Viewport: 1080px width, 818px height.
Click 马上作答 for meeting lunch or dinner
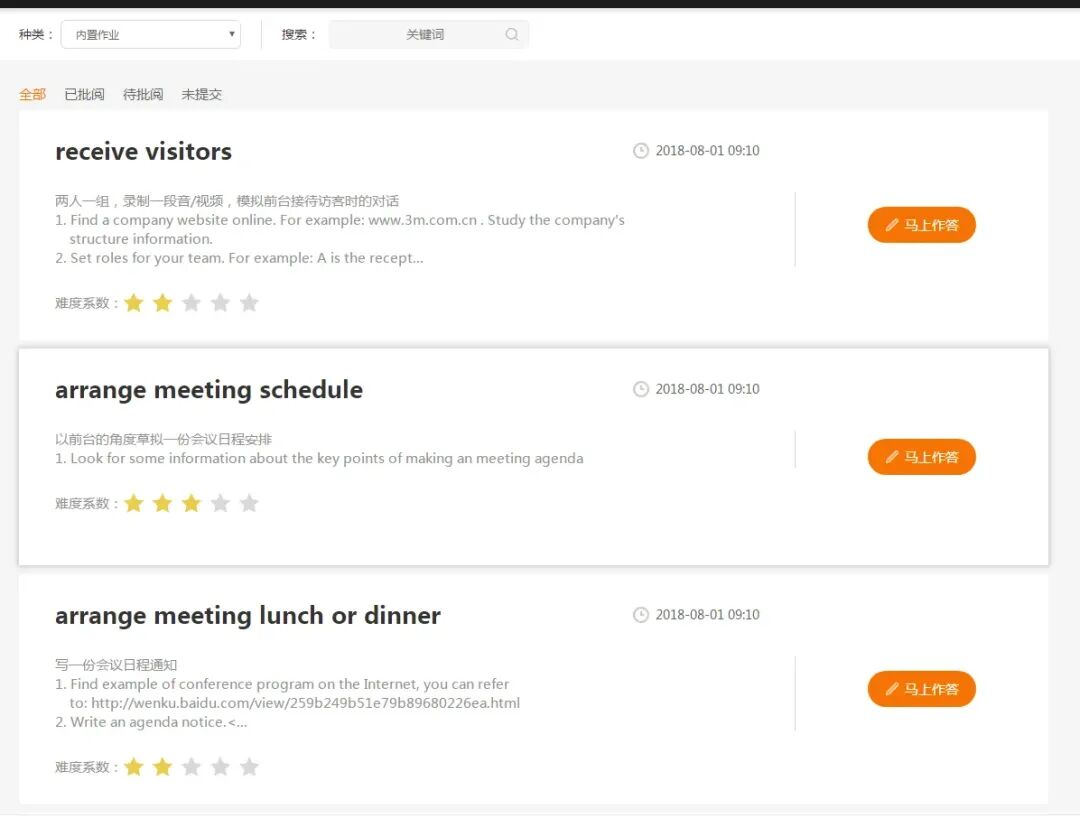coord(921,689)
